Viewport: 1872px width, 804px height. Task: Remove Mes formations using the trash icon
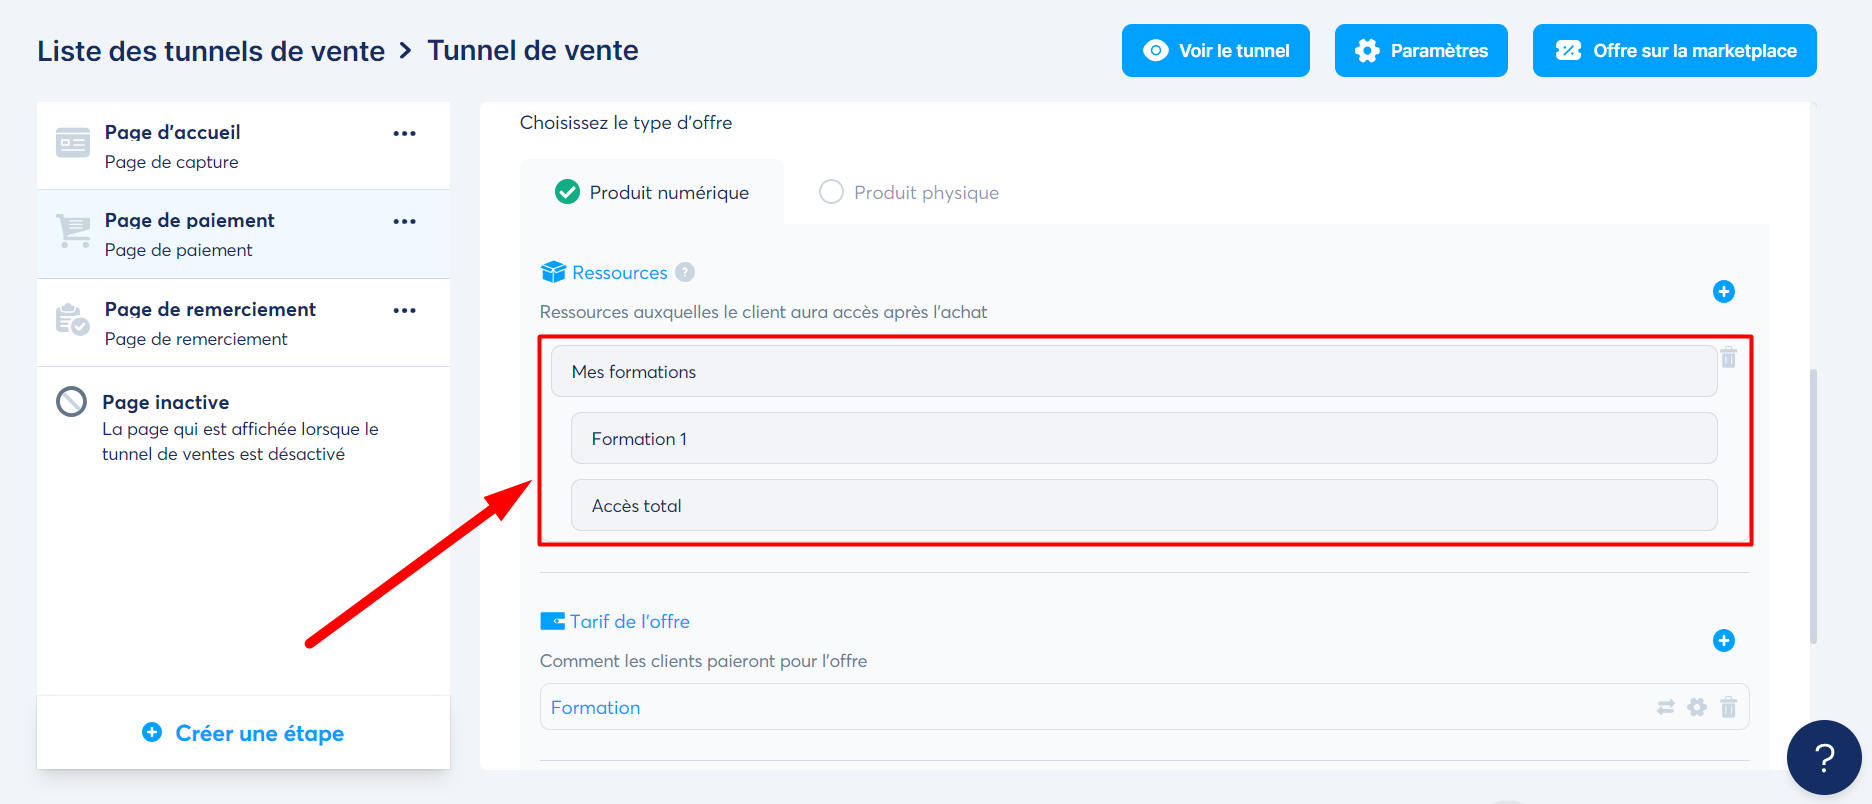(1729, 358)
